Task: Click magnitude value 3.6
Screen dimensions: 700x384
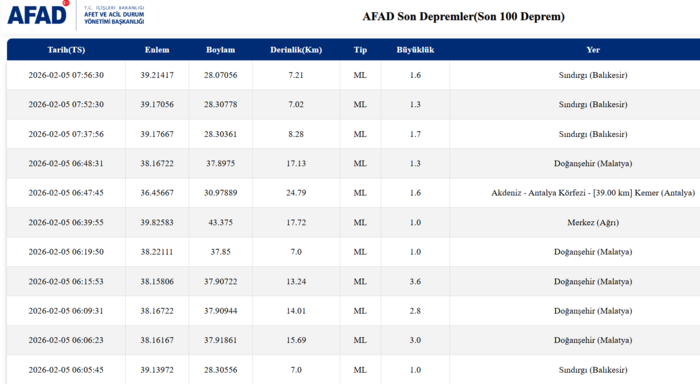Action: [x=415, y=281]
